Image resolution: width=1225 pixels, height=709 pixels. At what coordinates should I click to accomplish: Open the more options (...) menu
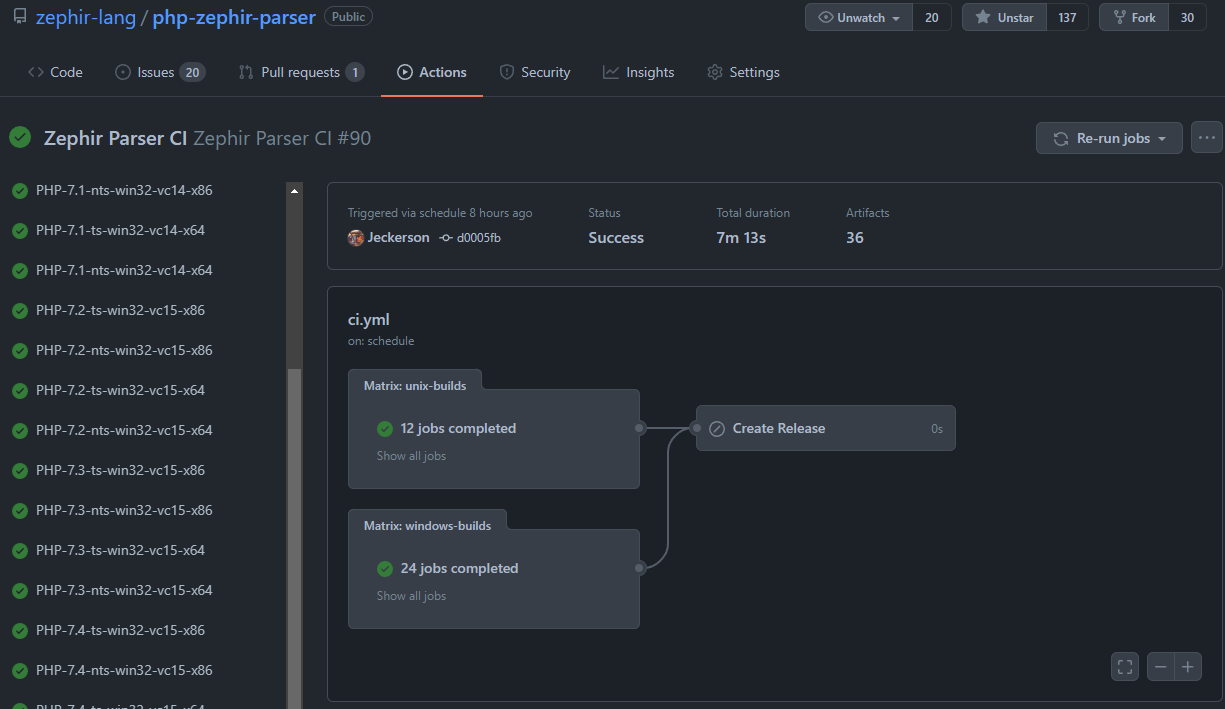(1205, 137)
